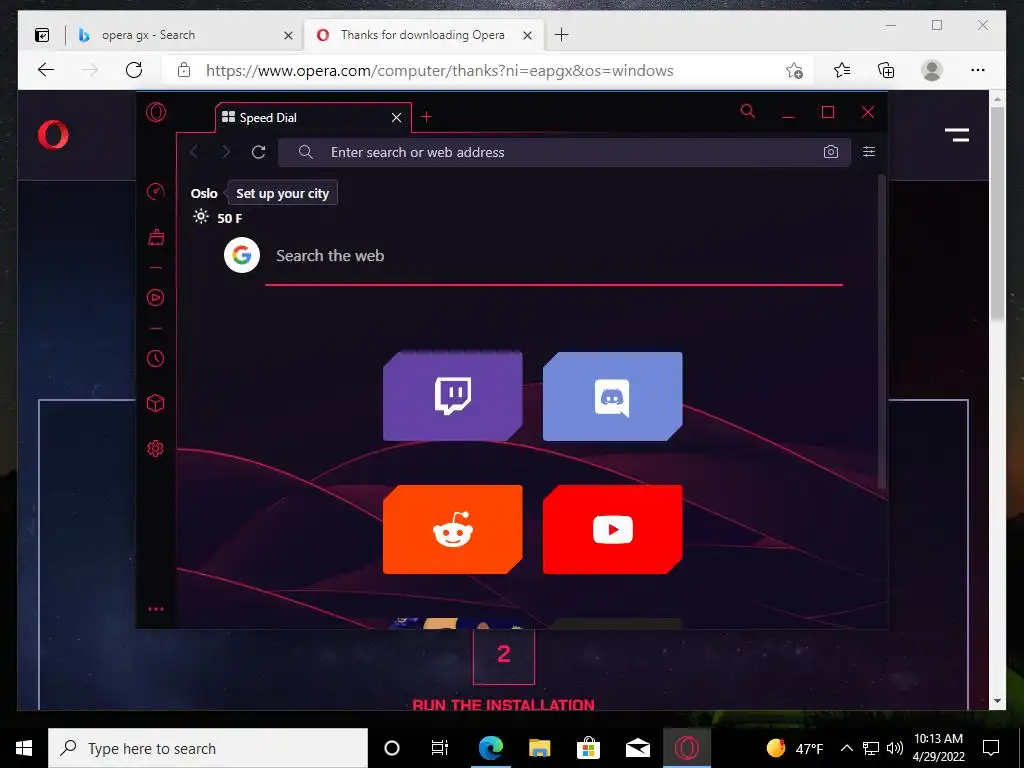Image resolution: width=1024 pixels, height=768 pixels.
Task: Click the 50 F temperature reading
Action: 229,218
